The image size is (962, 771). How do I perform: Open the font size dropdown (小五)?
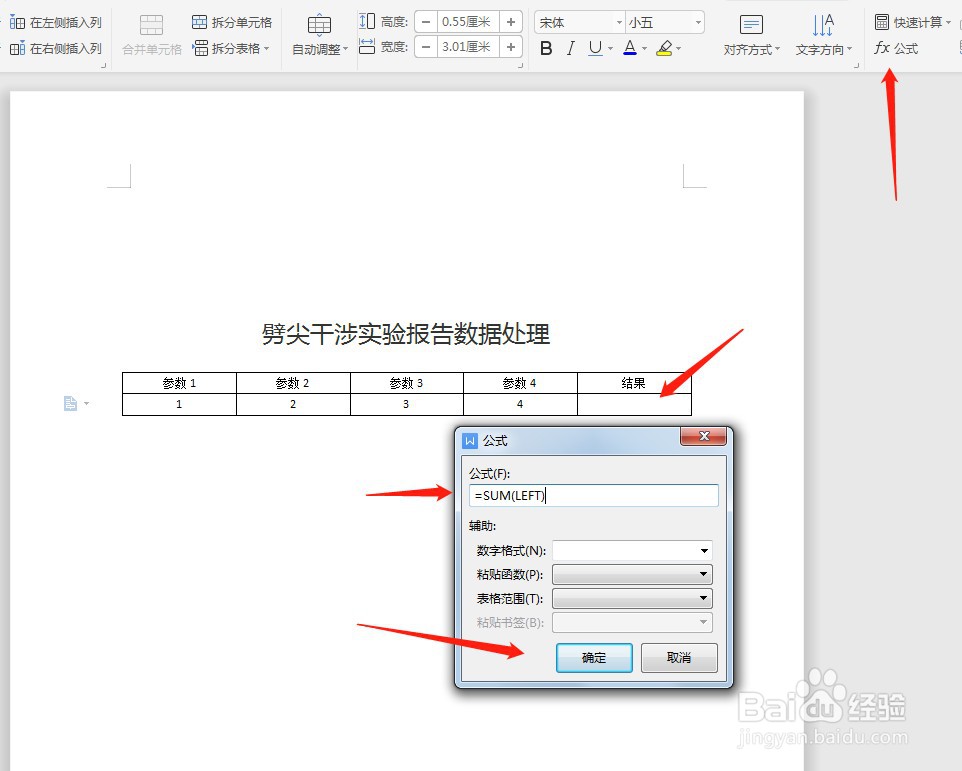(698, 23)
